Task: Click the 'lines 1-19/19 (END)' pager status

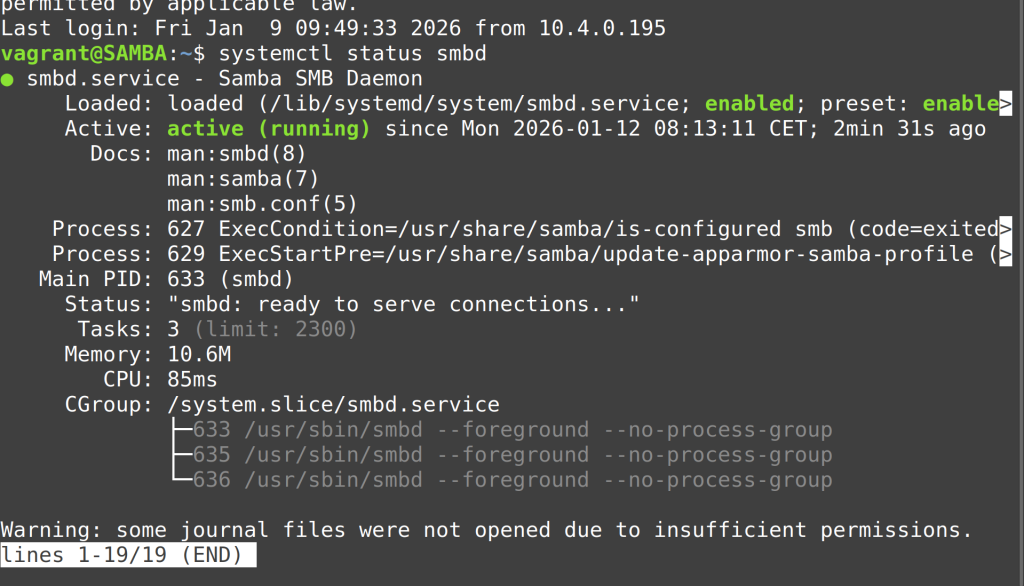Action: [128, 555]
